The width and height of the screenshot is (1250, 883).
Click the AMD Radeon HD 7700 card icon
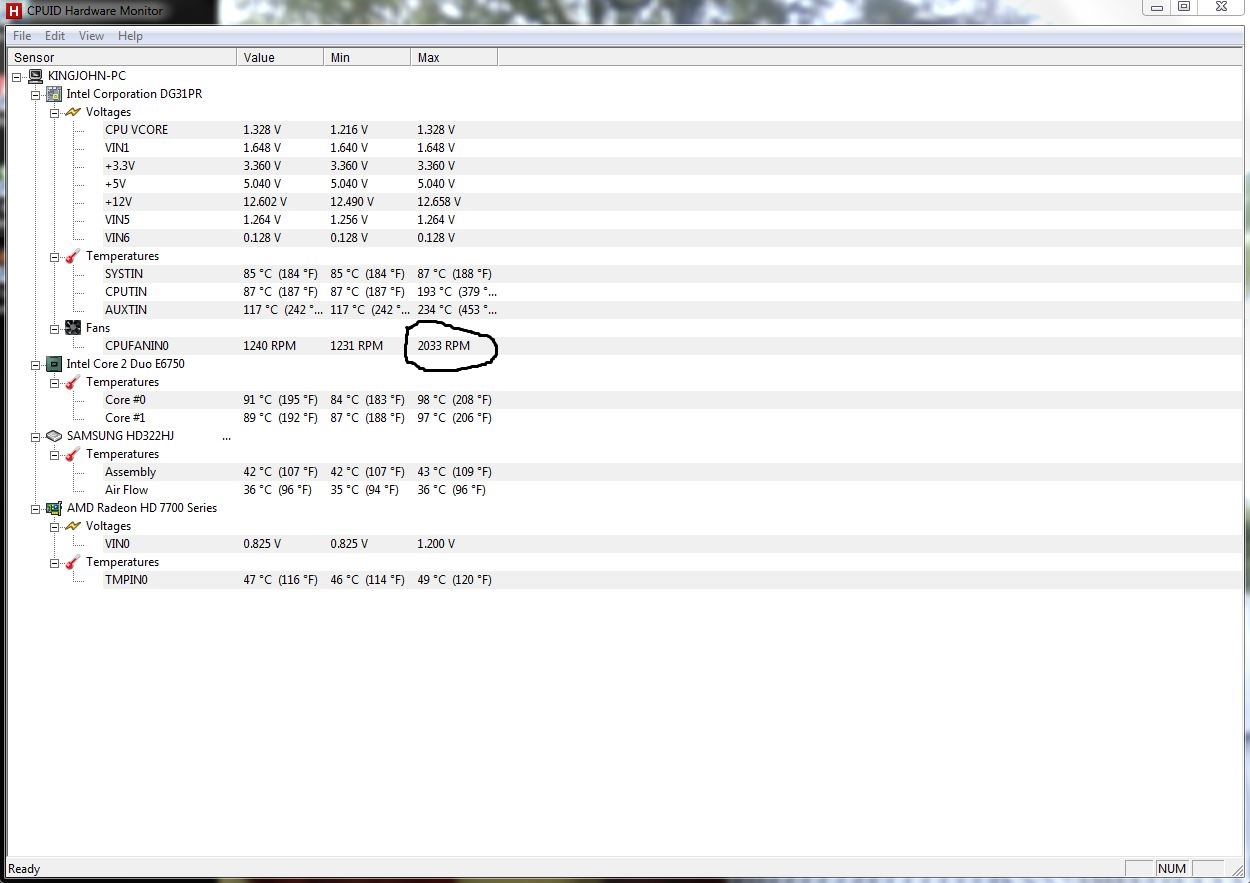(x=54, y=508)
